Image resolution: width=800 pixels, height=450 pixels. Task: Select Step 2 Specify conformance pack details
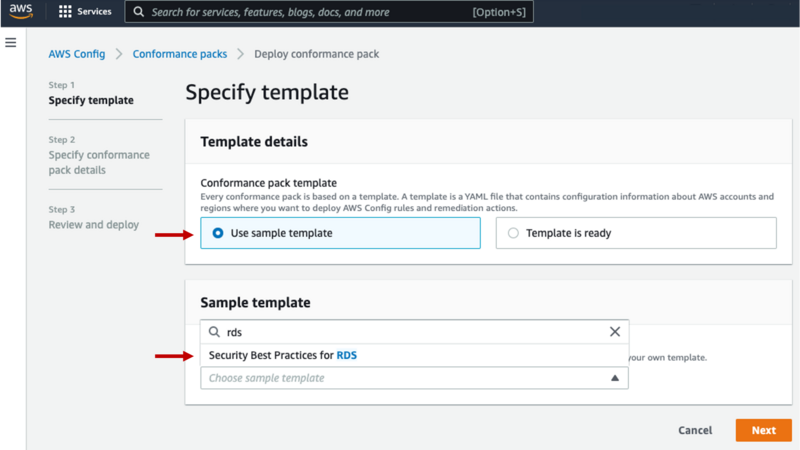(x=99, y=162)
